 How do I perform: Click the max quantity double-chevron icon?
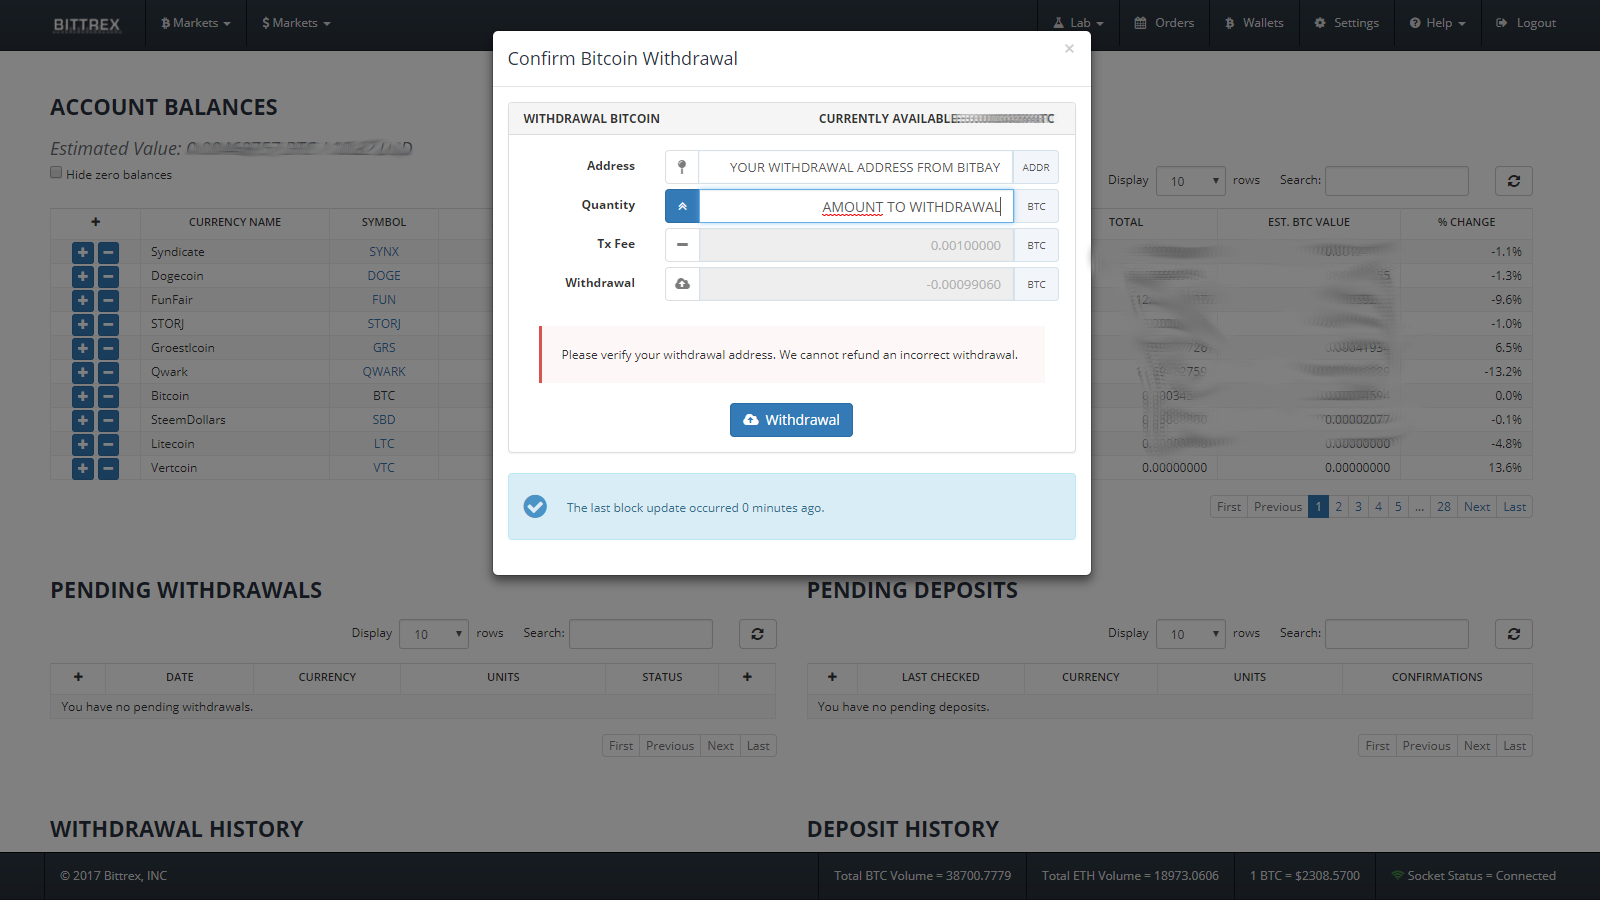(682, 206)
